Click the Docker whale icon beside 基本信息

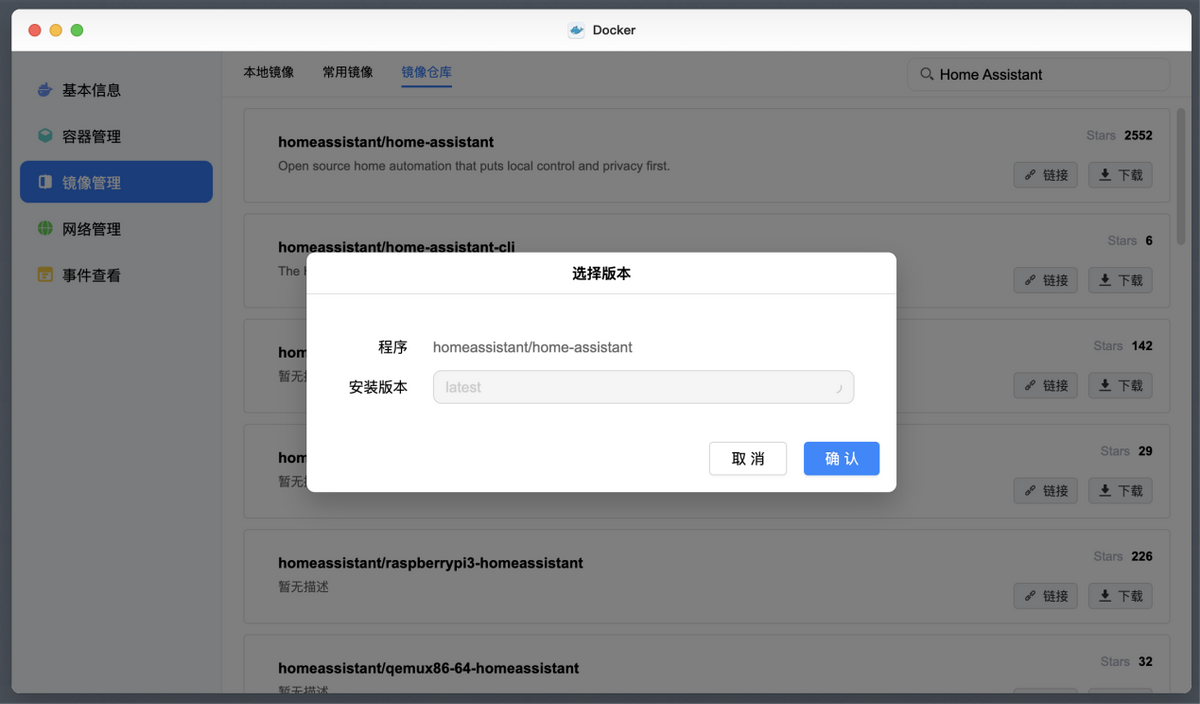click(45, 90)
